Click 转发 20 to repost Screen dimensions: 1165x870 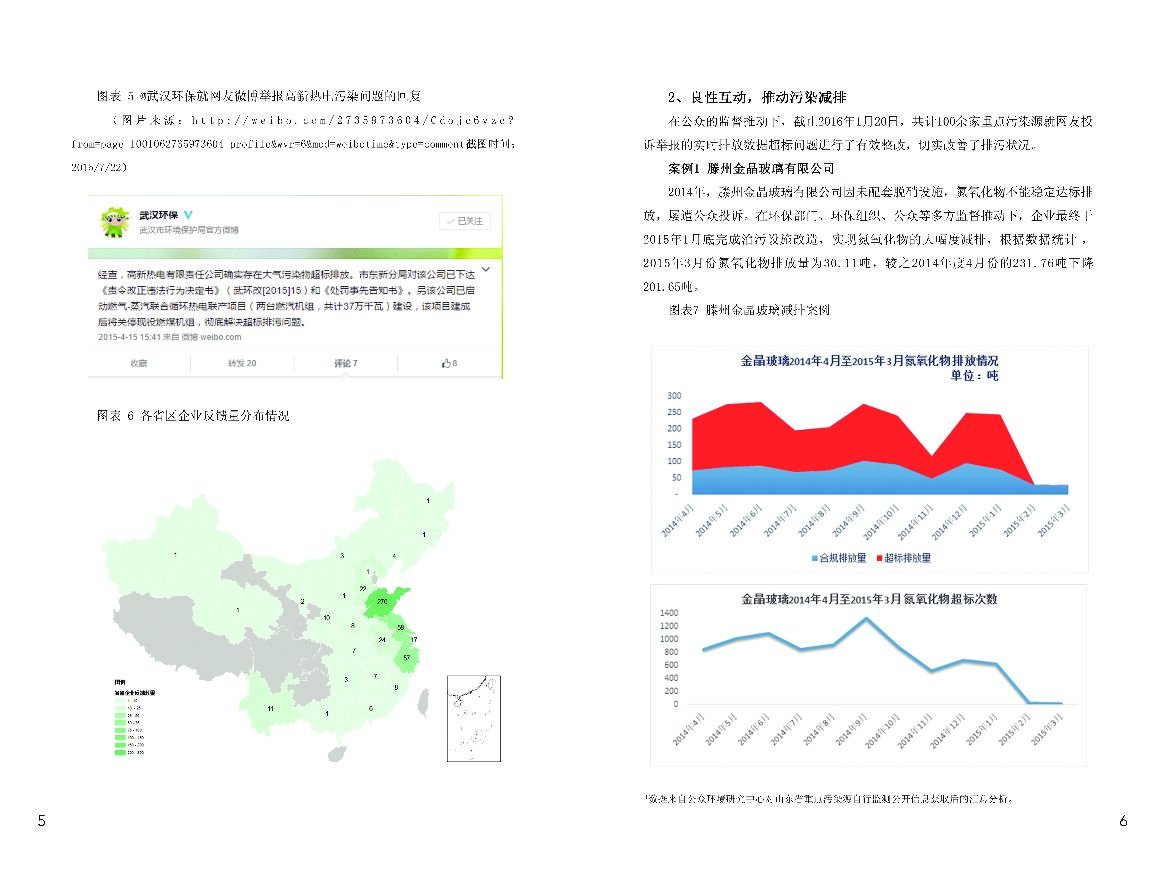click(x=242, y=363)
